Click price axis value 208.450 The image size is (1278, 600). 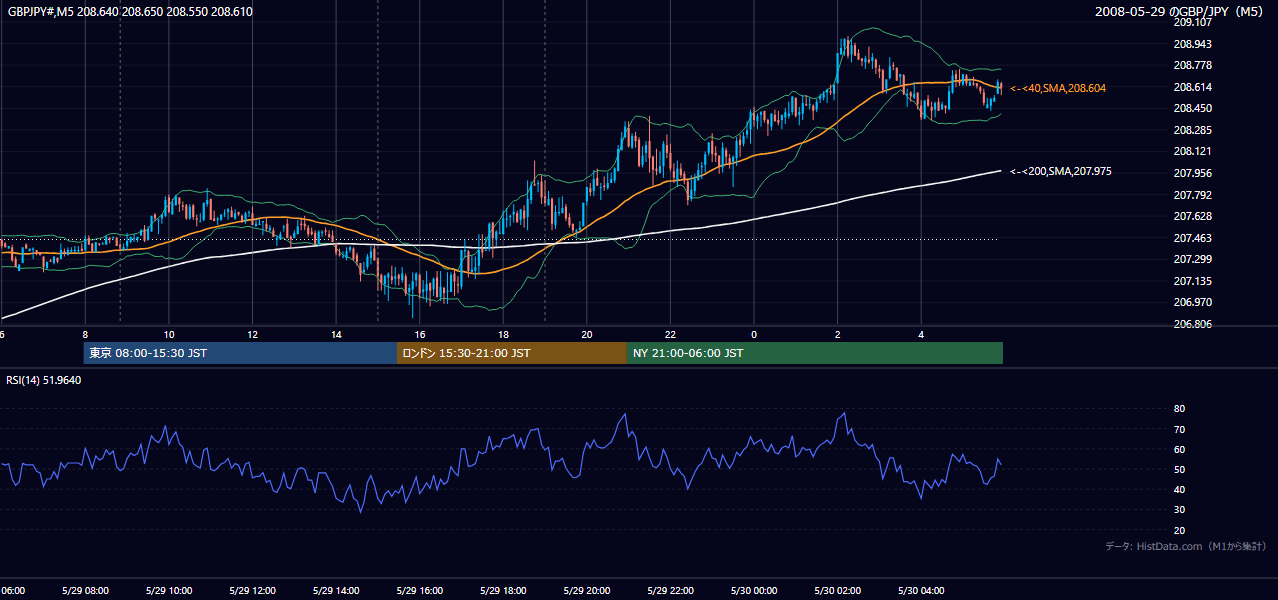[1192, 108]
